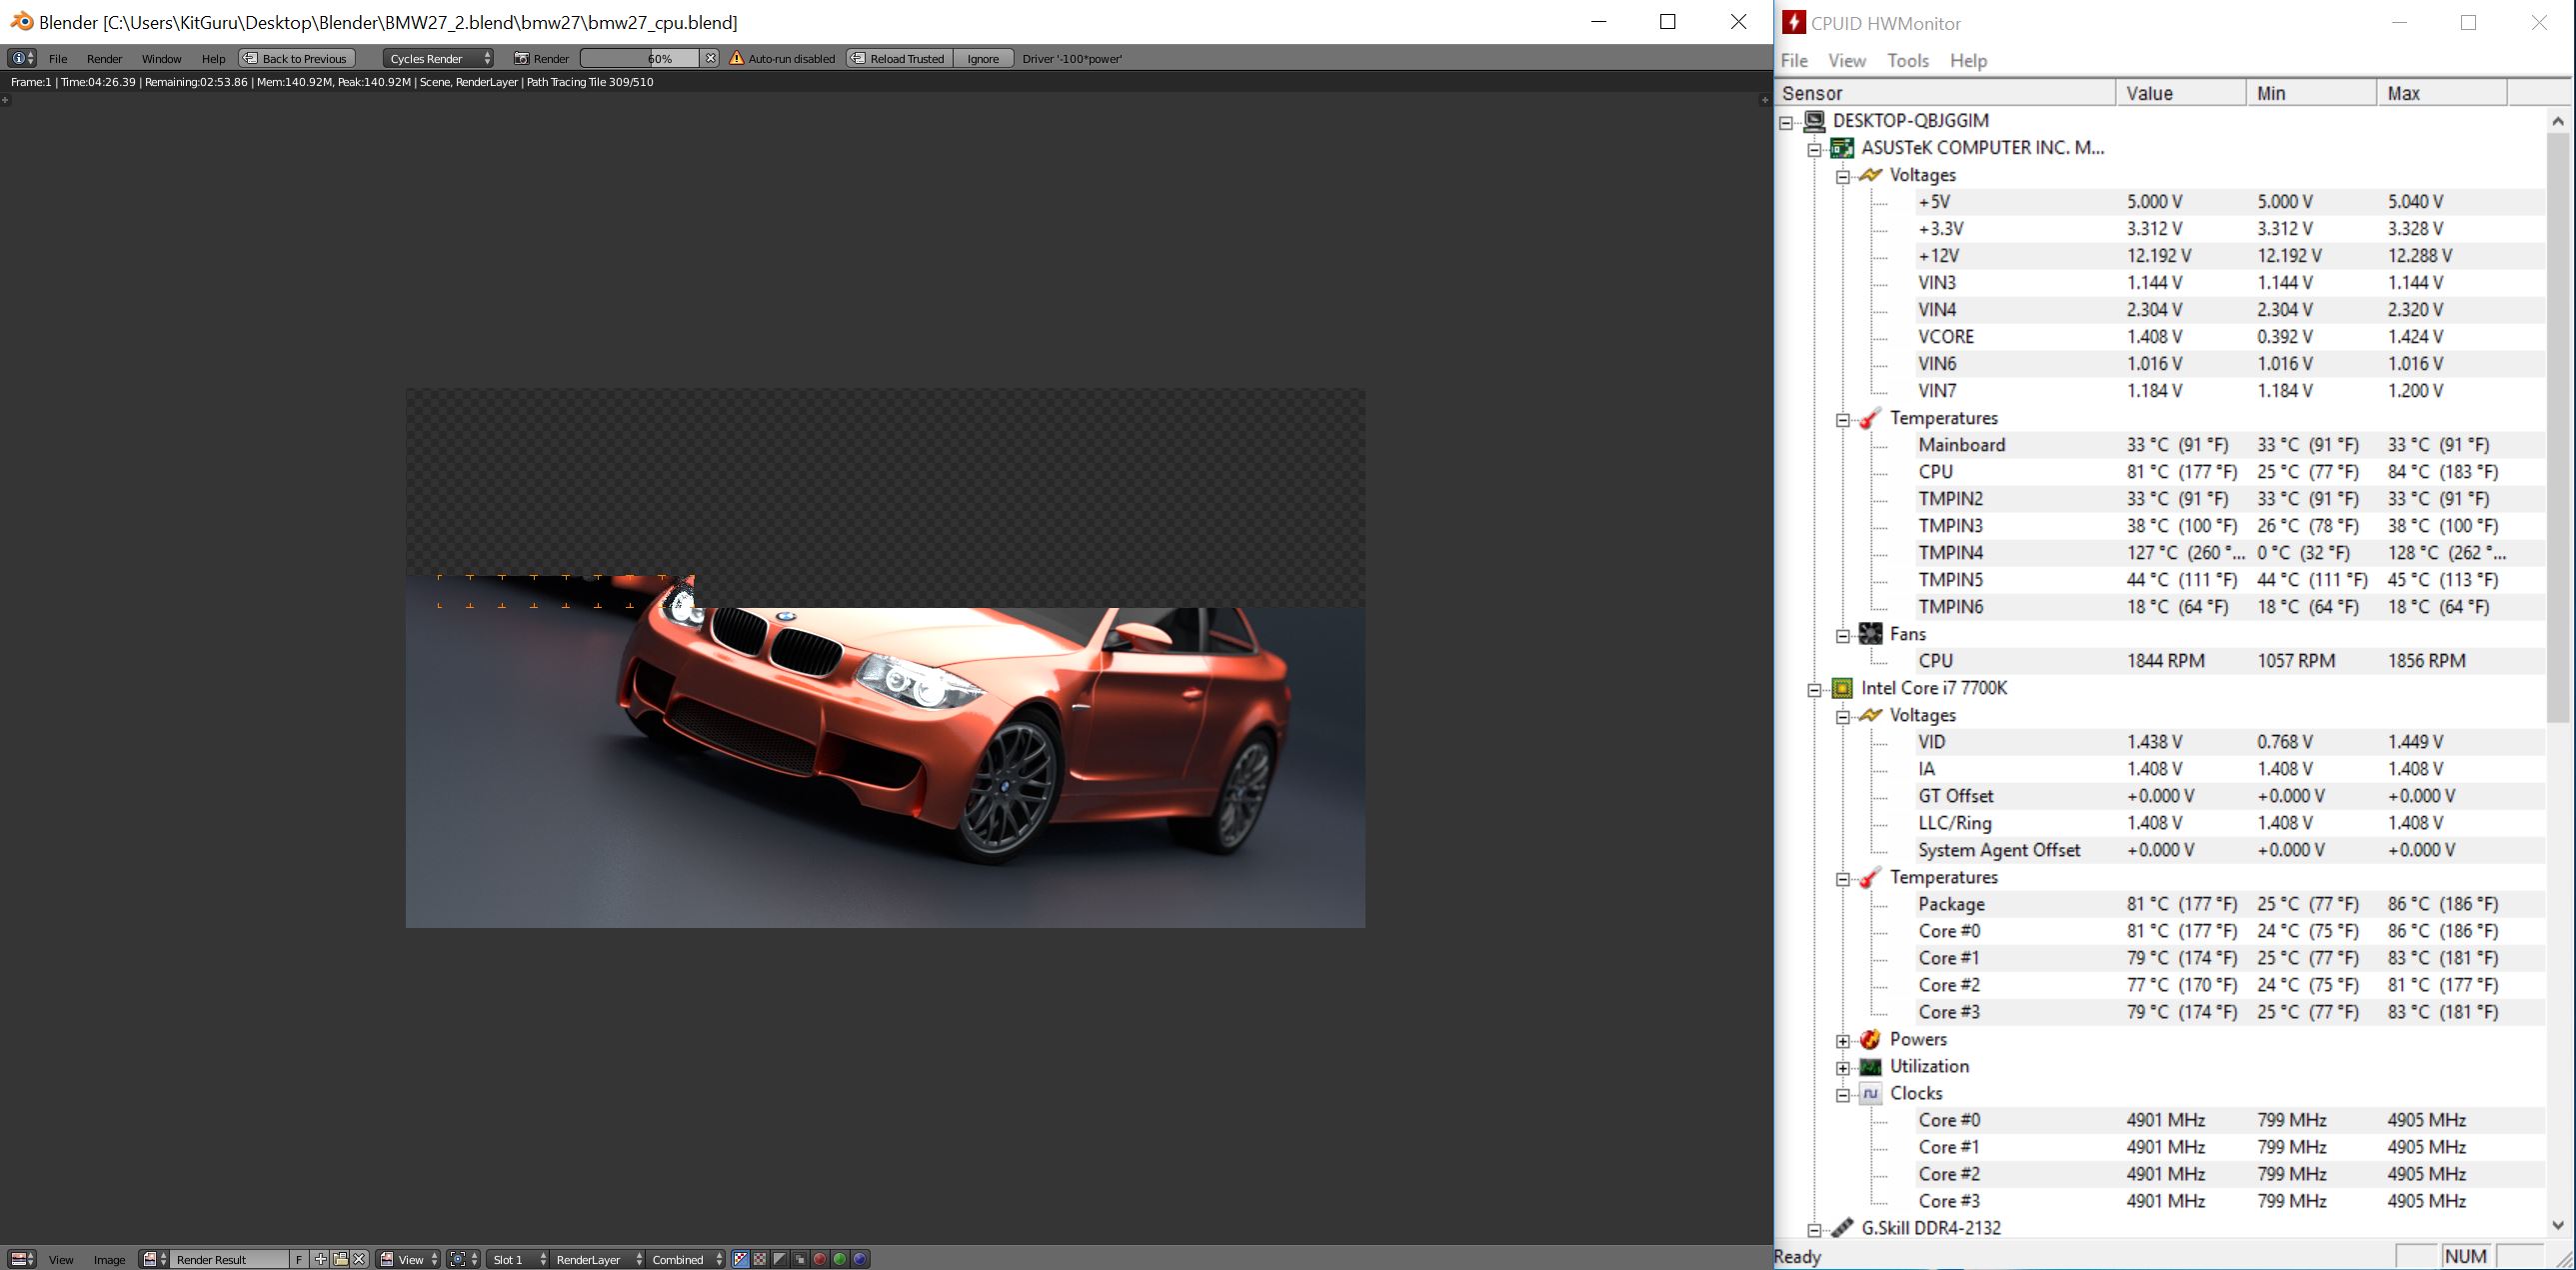
Task: Open the image editor type selector icon
Action: pos(22,1259)
